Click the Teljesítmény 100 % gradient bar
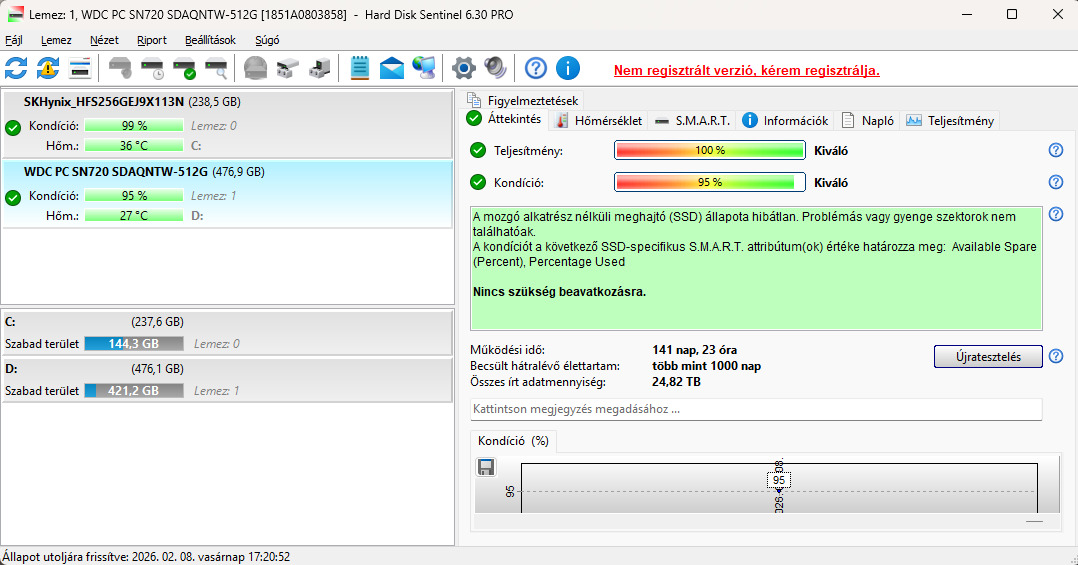 coord(710,150)
